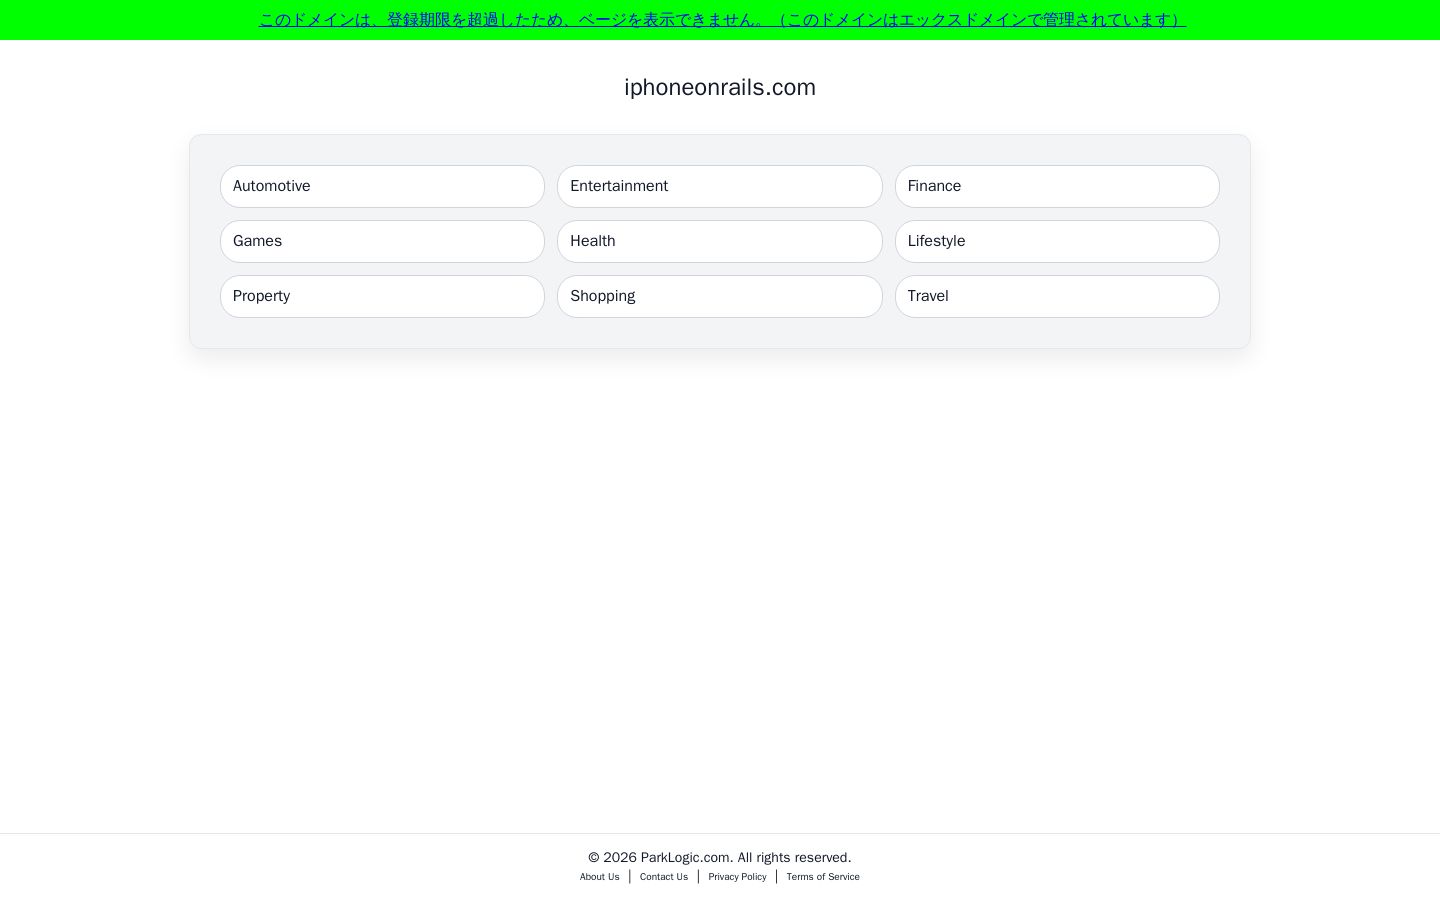Open the Entertainment category
This screenshot has height=900, width=1440.
point(720,186)
